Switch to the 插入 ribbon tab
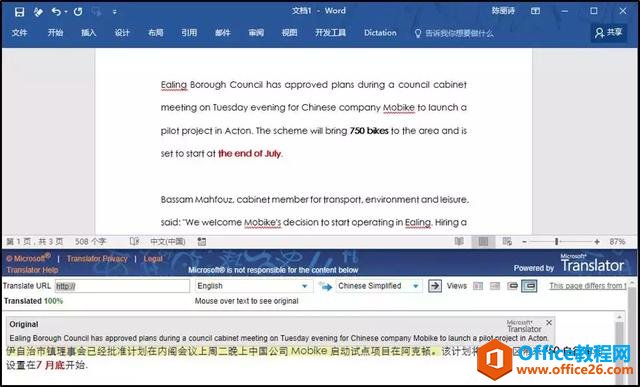This screenshot has width=640, height=387. (89, 33)
